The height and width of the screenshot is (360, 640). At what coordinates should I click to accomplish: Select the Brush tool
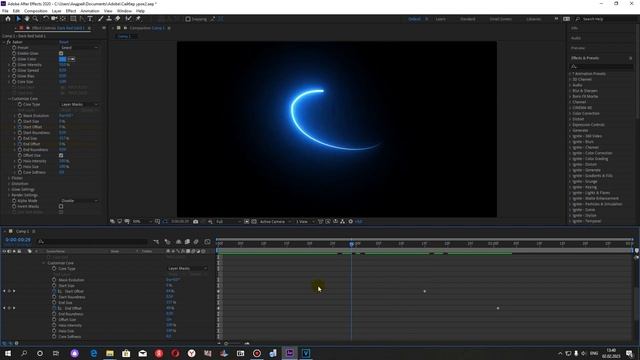coord(100,19)
